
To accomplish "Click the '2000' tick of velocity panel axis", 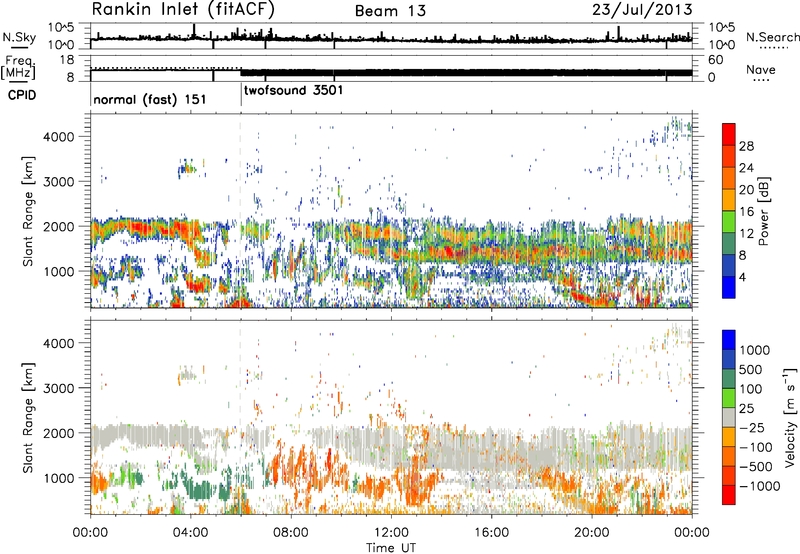I will (x=58, y=433).
